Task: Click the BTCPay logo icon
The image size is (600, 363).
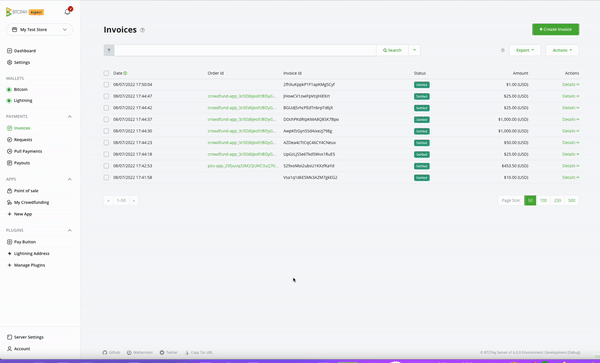Action: (x=9, y=12)
